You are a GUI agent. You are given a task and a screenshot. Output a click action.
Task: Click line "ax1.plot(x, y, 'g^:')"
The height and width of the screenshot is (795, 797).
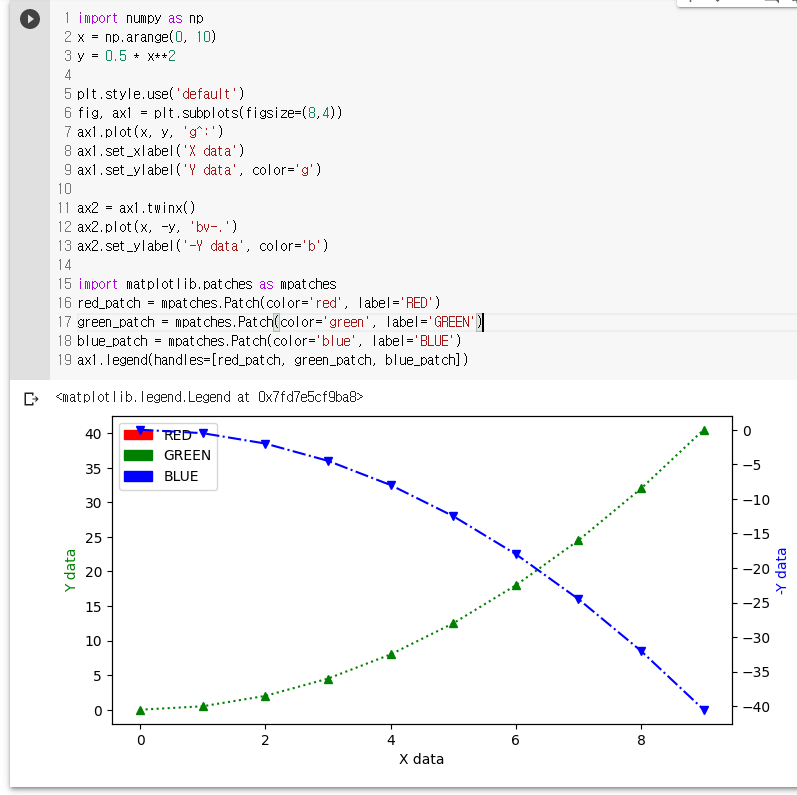[x=150, y=132]
